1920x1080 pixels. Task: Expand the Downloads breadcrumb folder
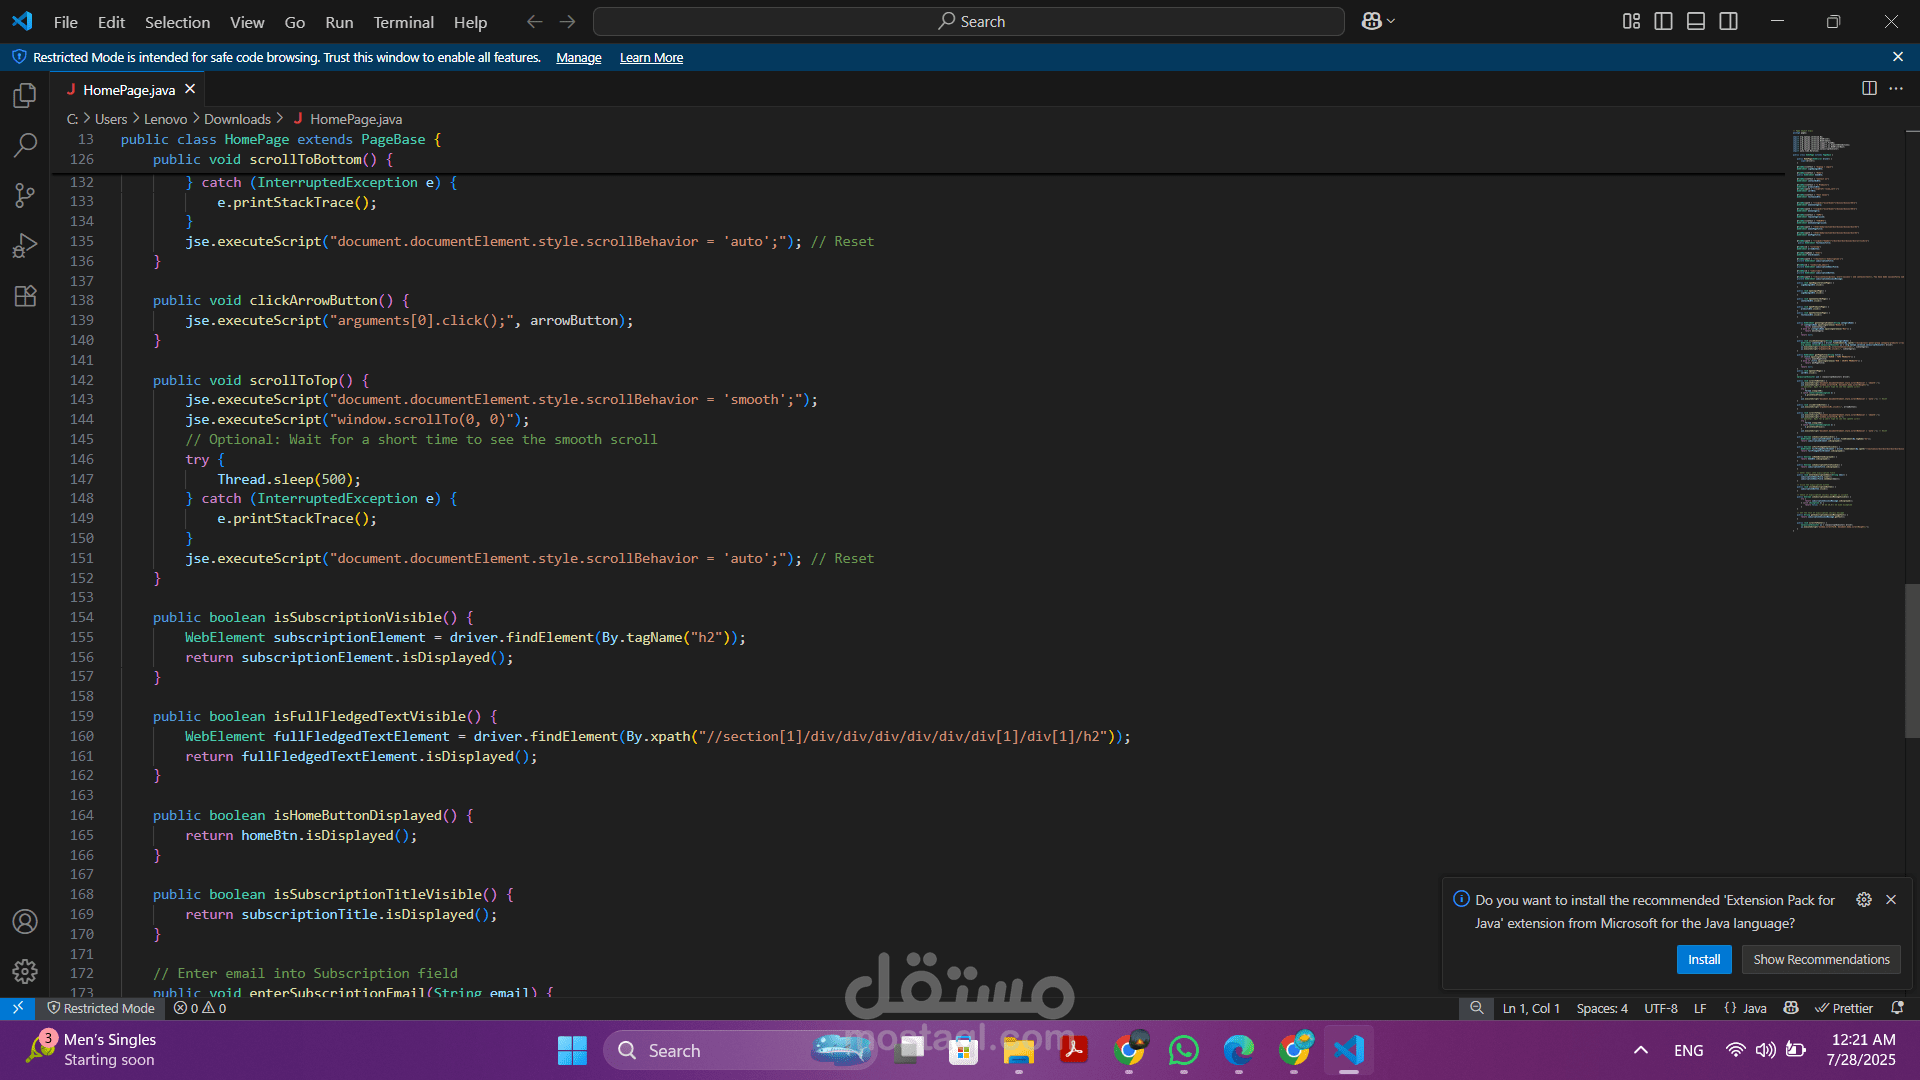237,119
